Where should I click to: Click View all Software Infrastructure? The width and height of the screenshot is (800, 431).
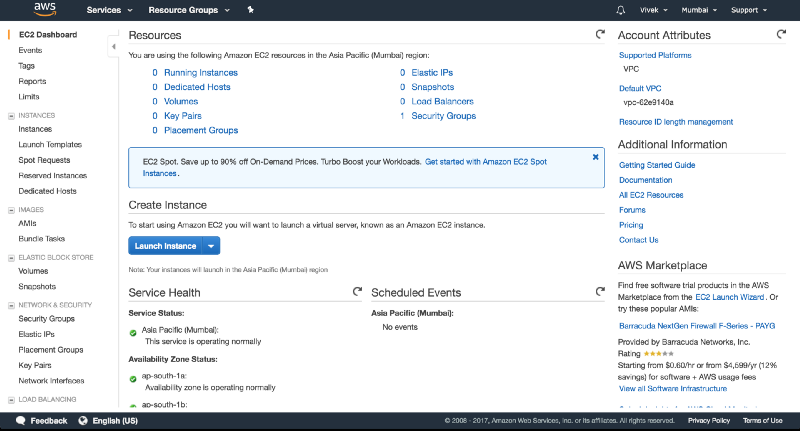click(672, 388)
